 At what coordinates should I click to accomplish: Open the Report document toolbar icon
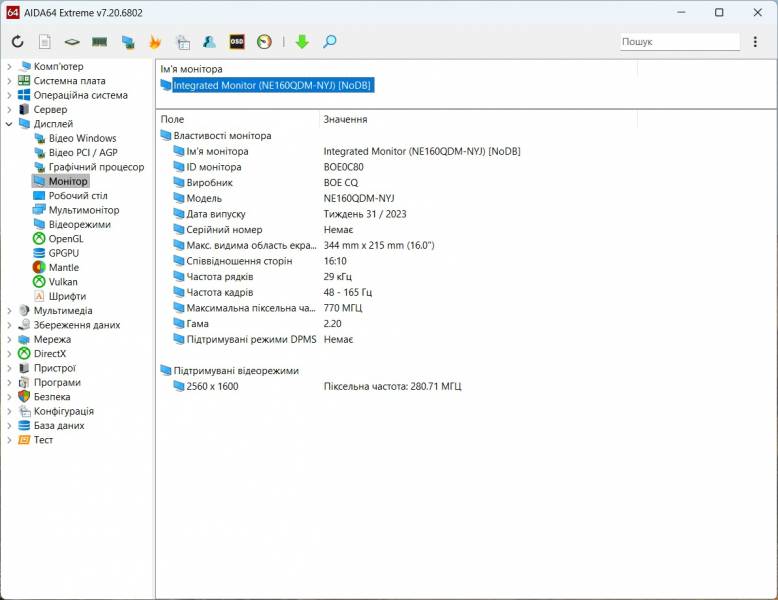(45, 42)
